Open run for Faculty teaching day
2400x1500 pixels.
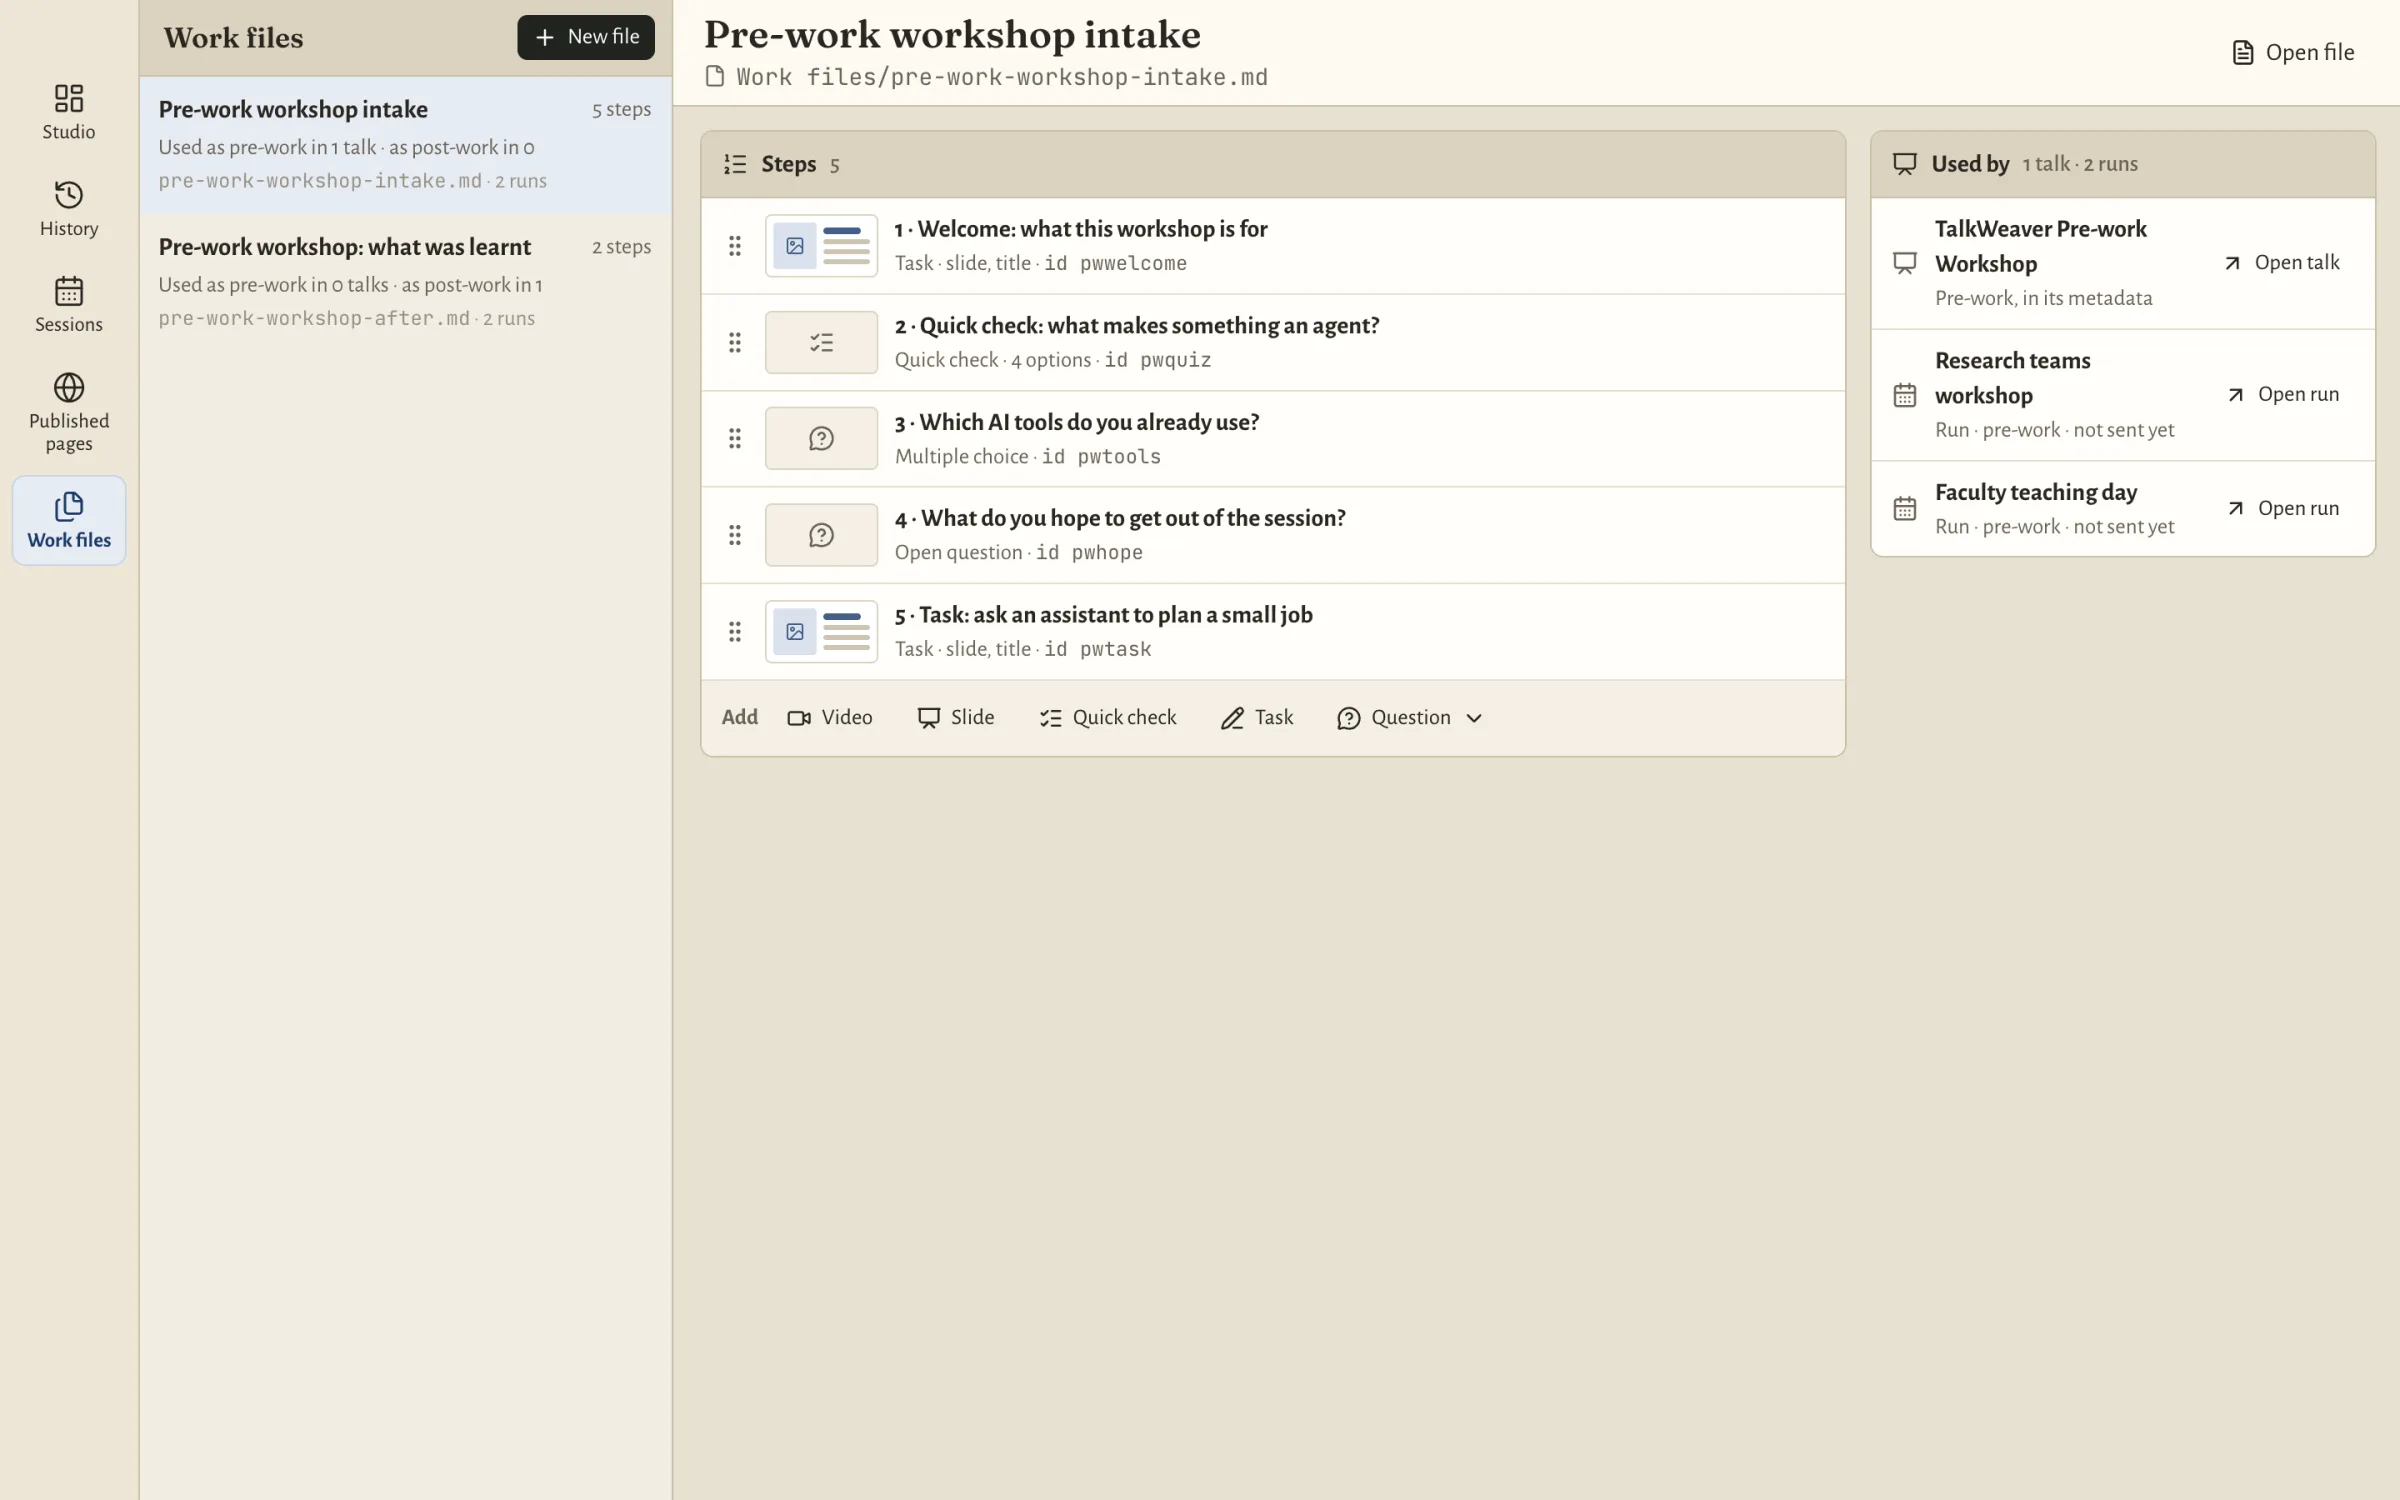[x=2284, y=508]
